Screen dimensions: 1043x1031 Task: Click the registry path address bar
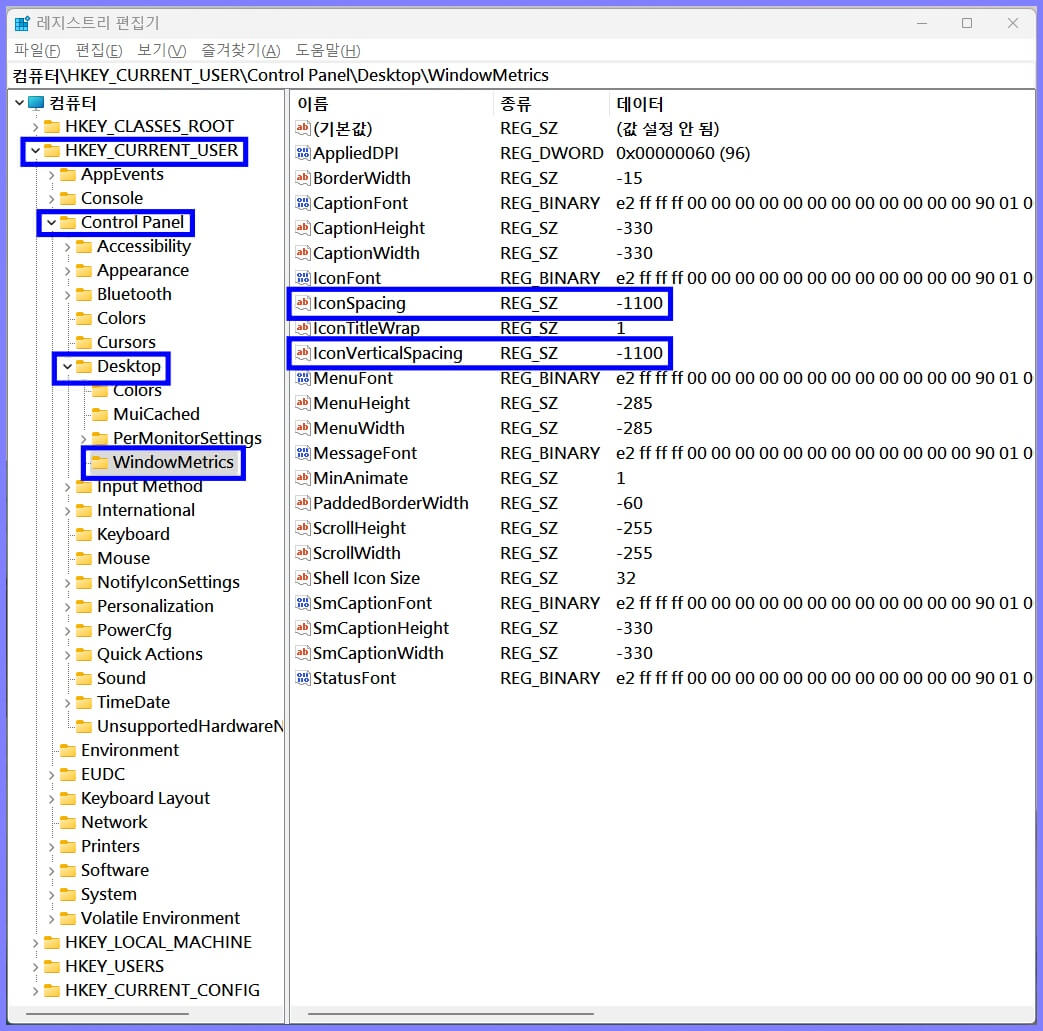tap(522, 75)
